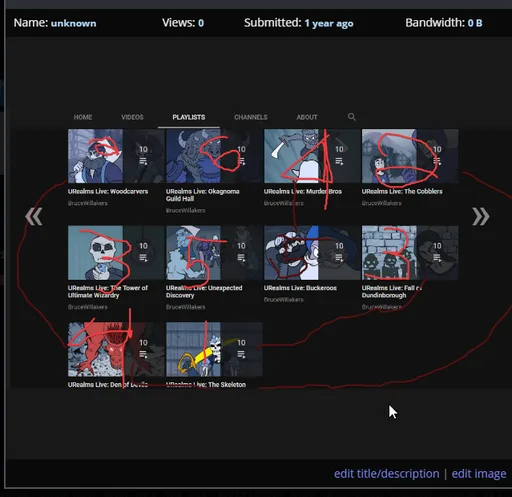Select the PLAYLISTS tab
The height and width of the screenshot is (497, 512).
(x=189, y=117)
